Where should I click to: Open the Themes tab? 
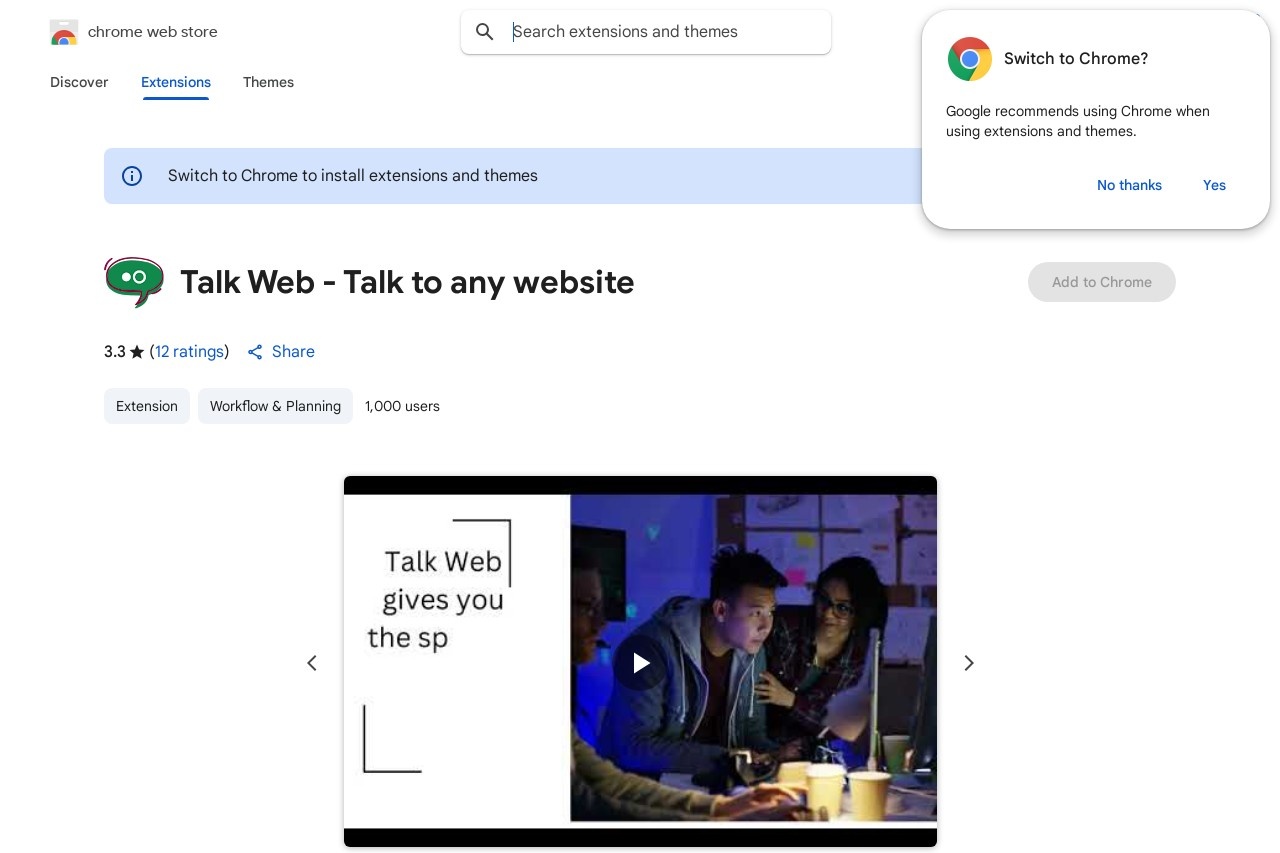(268, 82)
